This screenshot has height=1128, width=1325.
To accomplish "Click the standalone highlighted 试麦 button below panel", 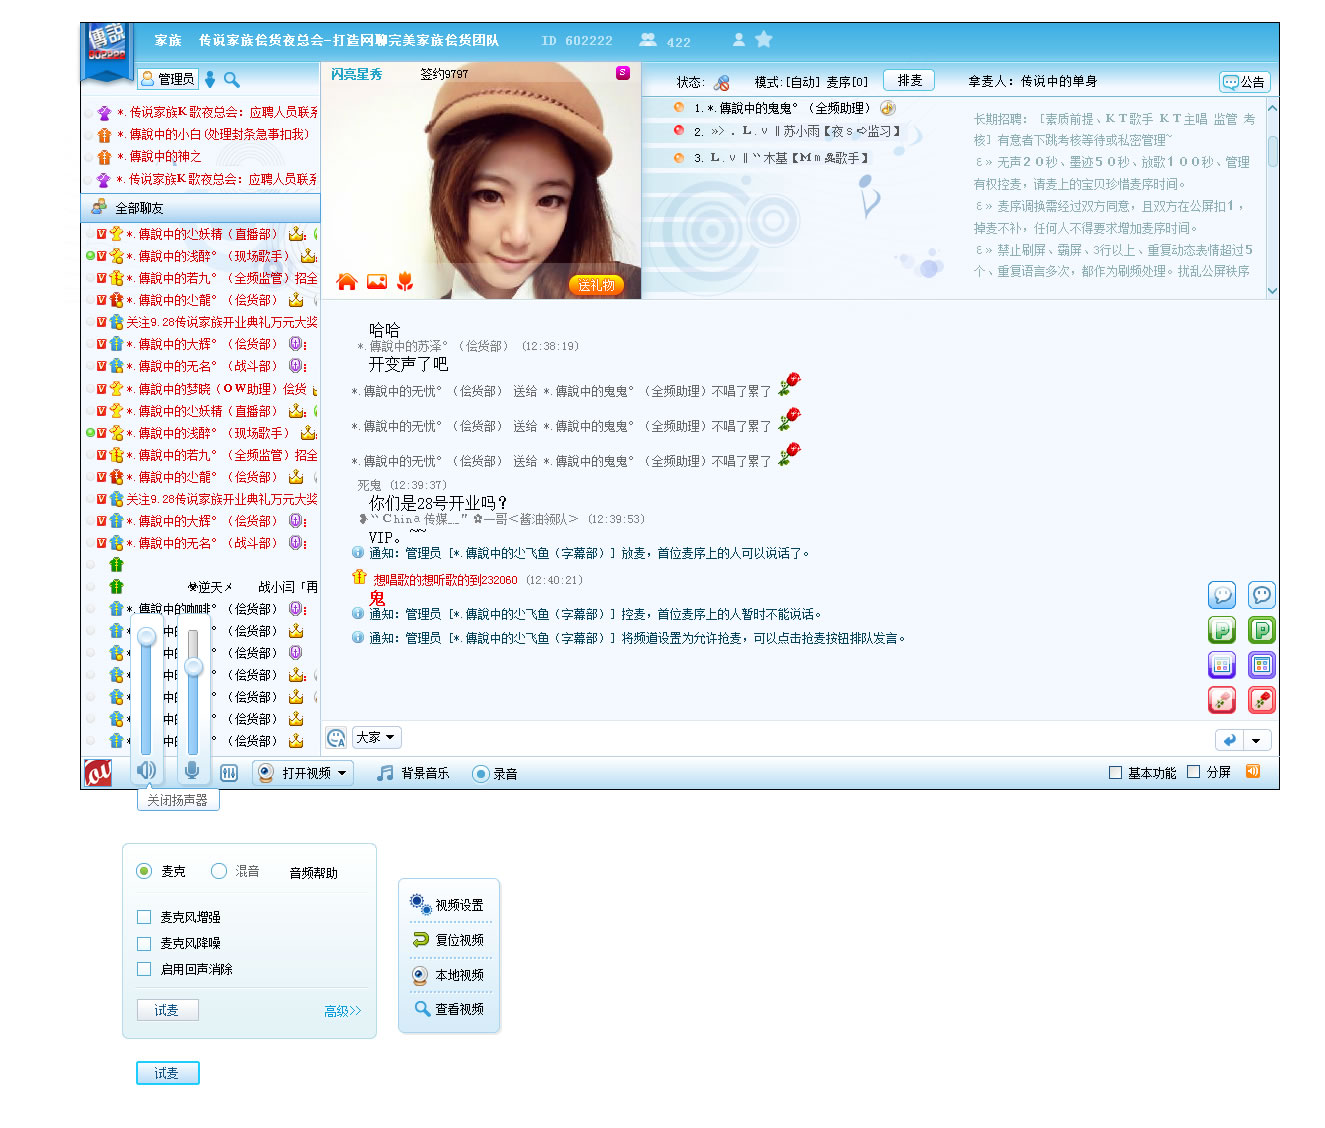I will (167, 1073).
